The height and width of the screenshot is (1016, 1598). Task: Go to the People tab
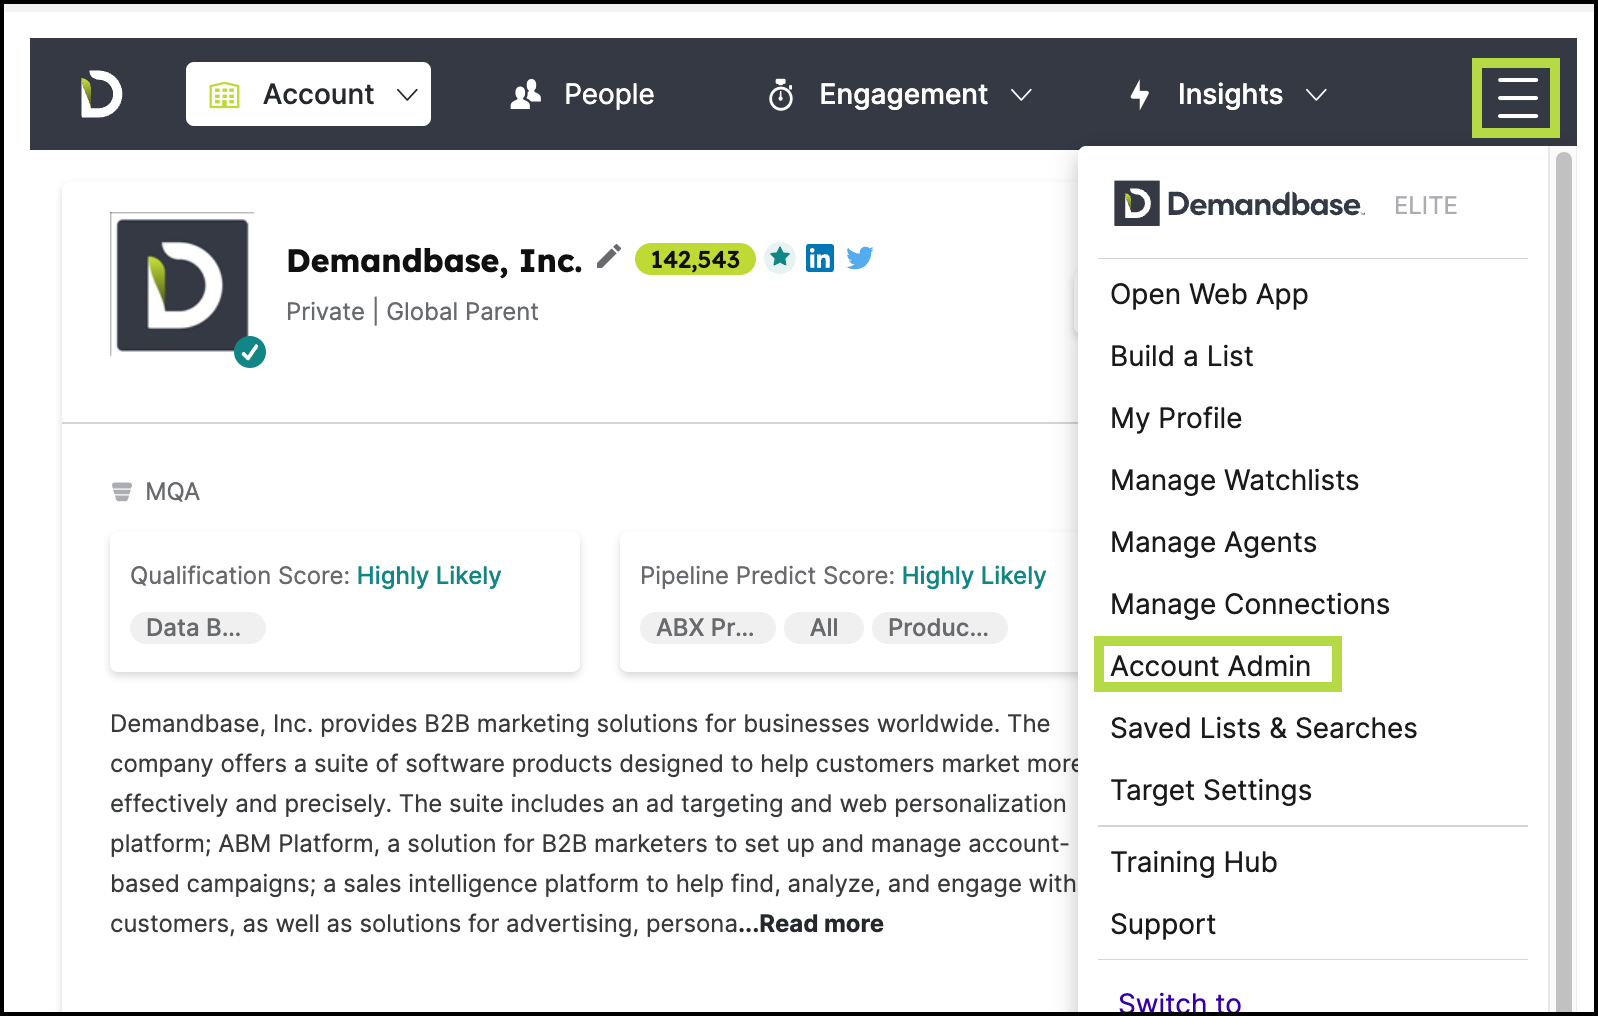point(582,94)
